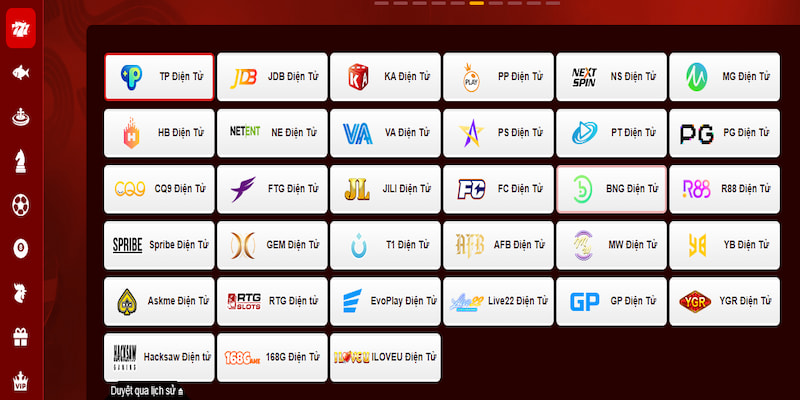
Task: Choose AFB Điện Tử provider
Action: tap(498, 245)
